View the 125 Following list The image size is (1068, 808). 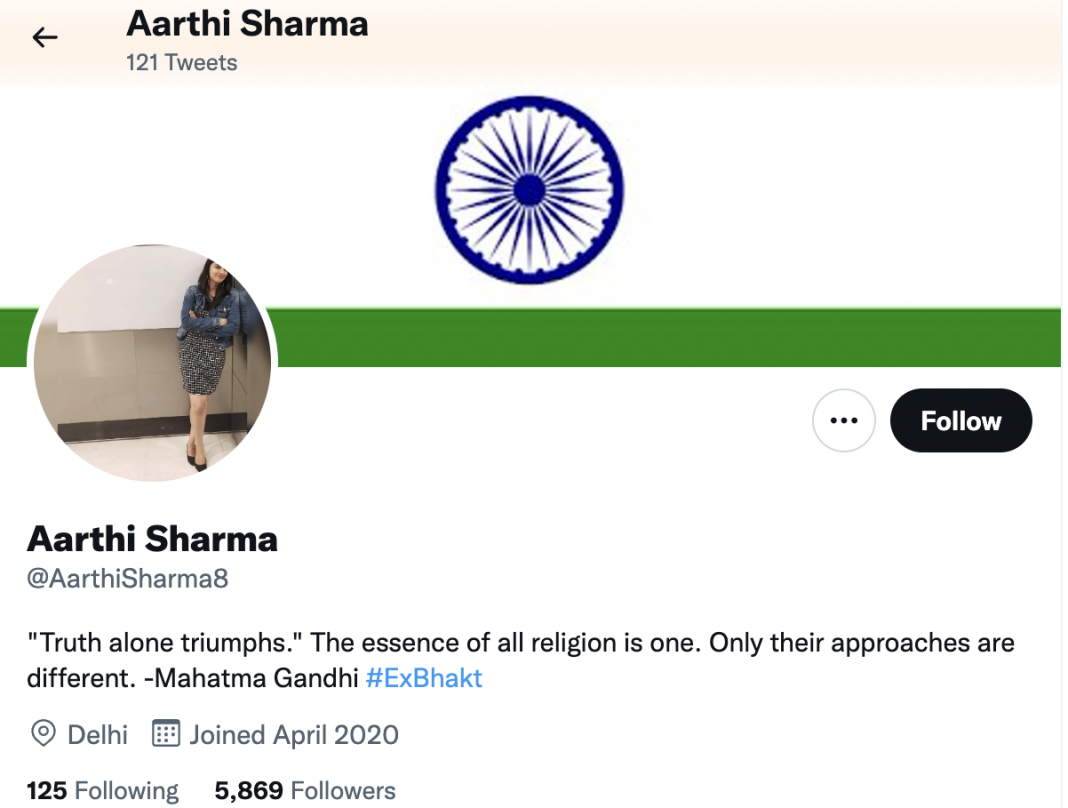pyautogui.click(x=102, y=791)
